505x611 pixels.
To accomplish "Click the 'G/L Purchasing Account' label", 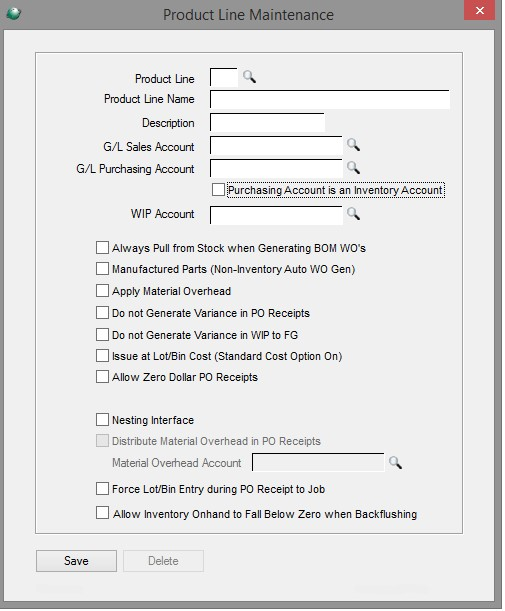I will (135, 169).
